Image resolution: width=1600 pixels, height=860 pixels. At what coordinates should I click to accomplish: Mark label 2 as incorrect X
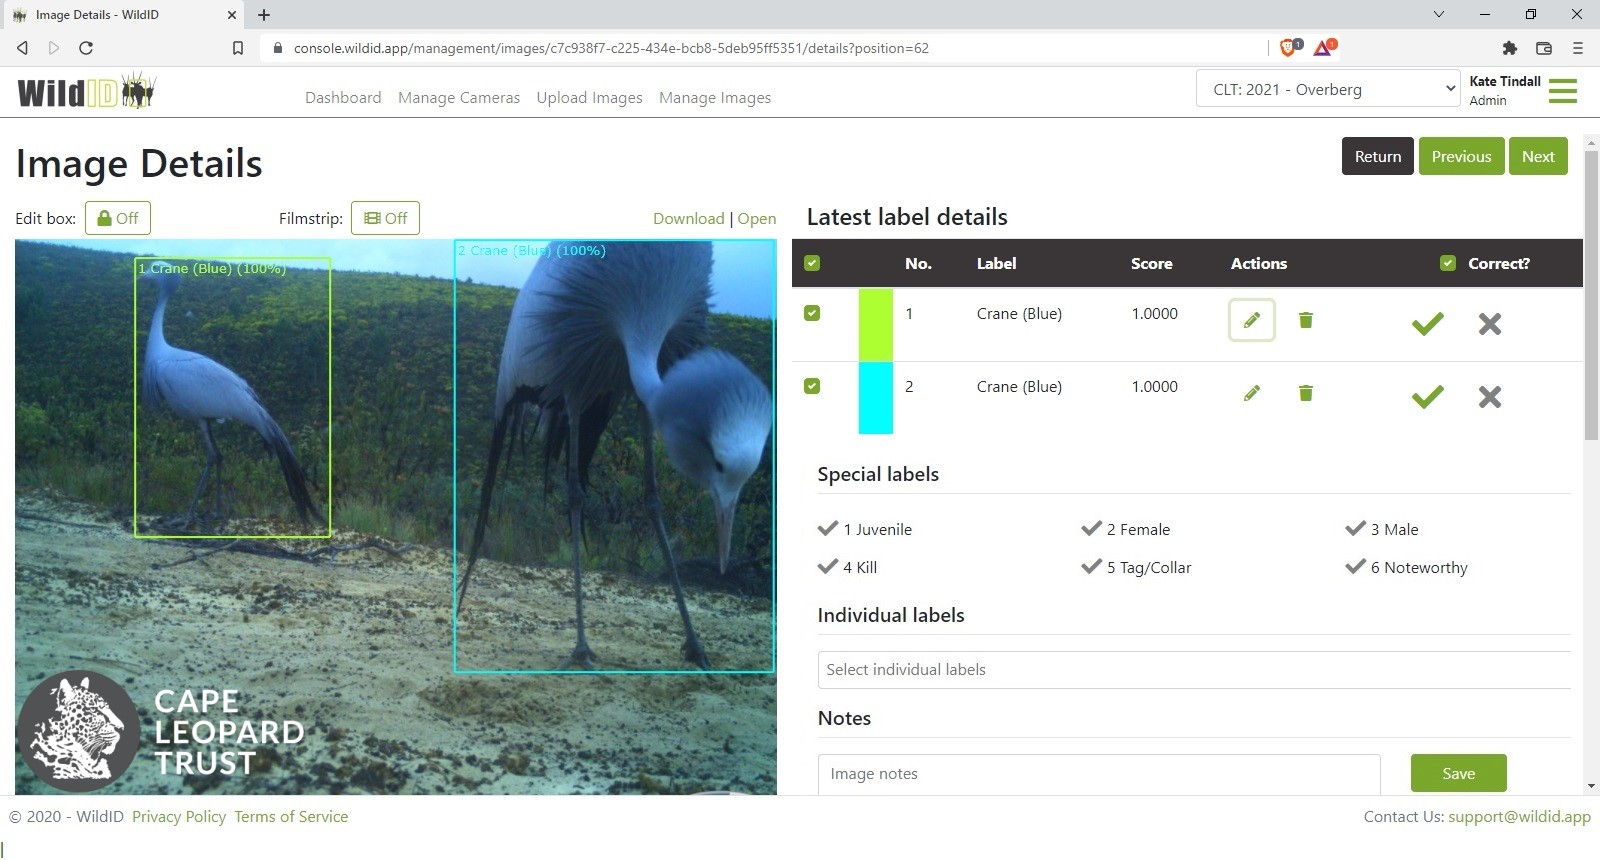1489,397
